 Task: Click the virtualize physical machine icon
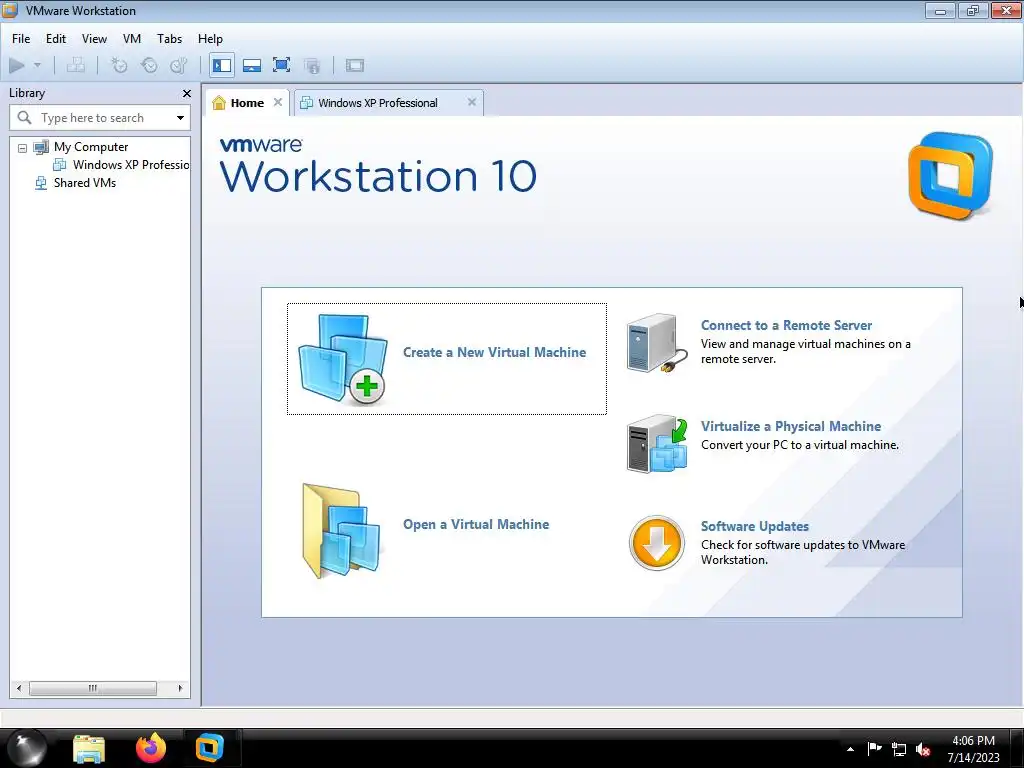657,444
